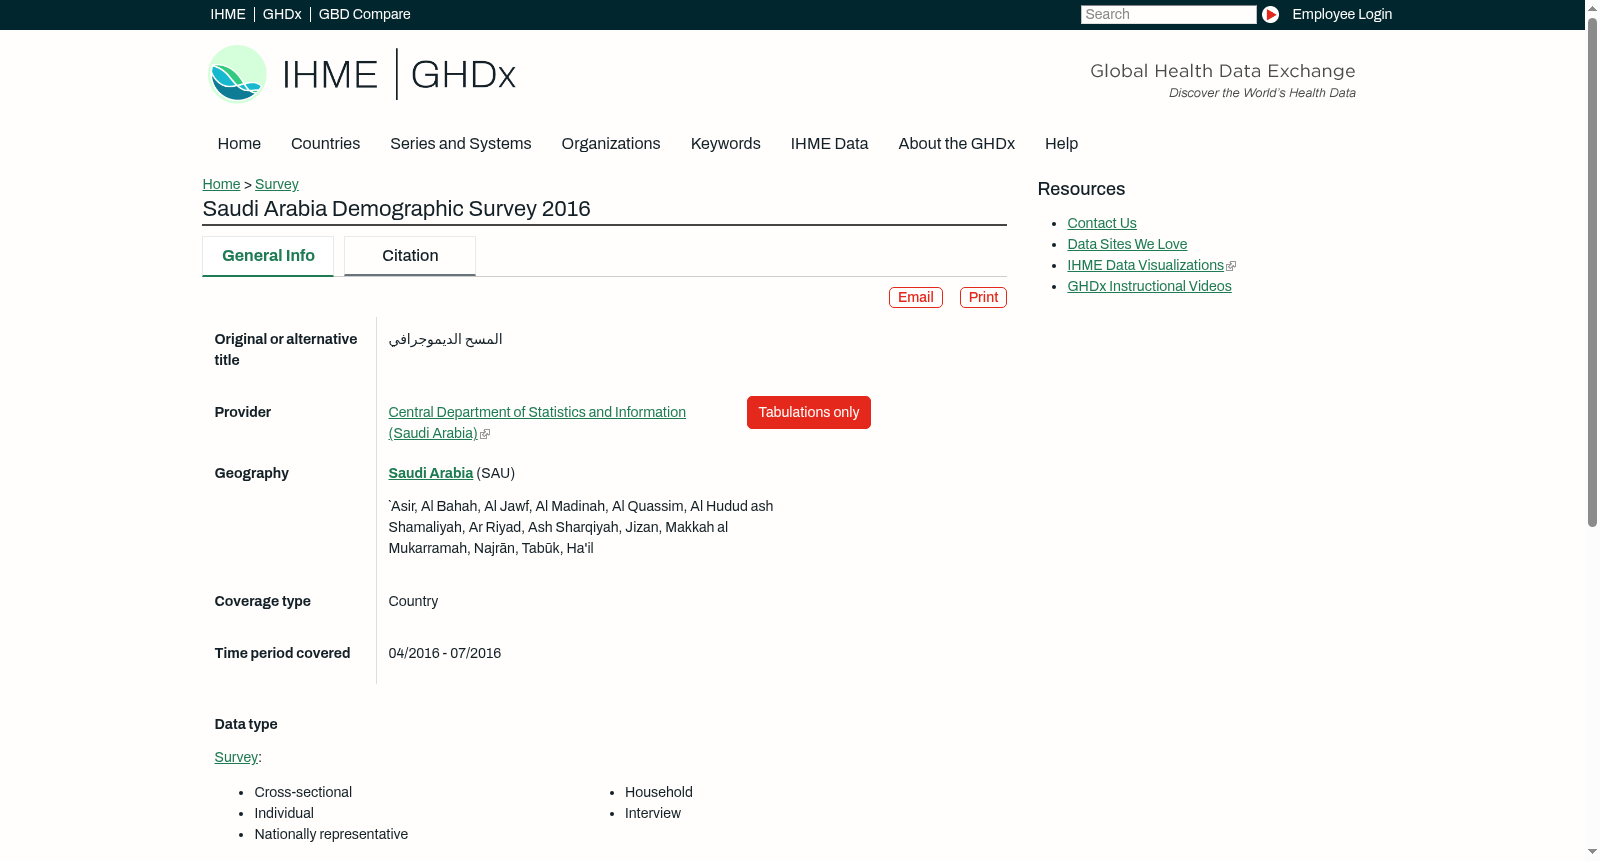Open the Organizations menu item
The height and width of the screenshot is (861, 1600).
[611, 144]
